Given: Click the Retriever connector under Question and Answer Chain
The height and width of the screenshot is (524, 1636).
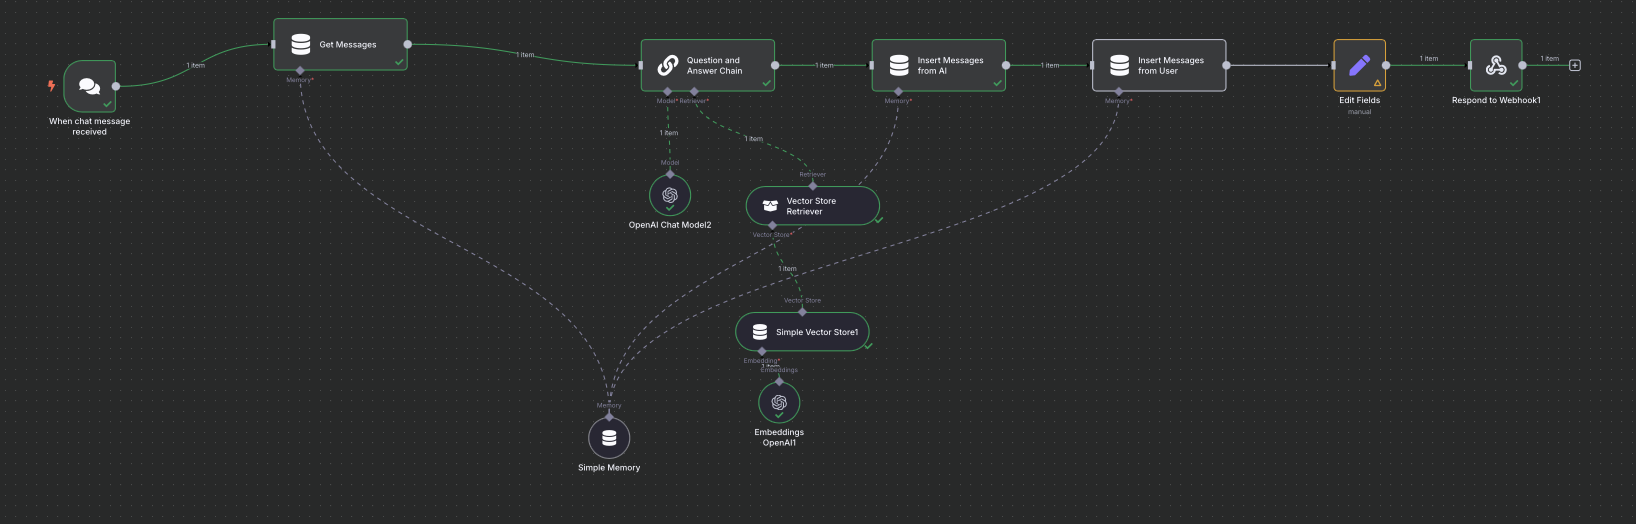Looking at the screenshot, I should (694, 92).
